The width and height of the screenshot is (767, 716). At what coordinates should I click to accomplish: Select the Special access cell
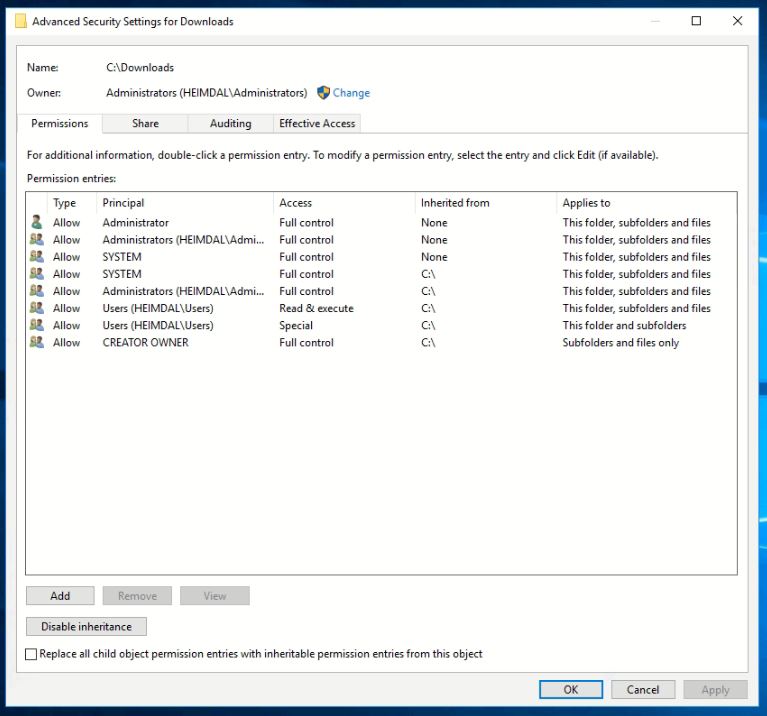point(296,325)
